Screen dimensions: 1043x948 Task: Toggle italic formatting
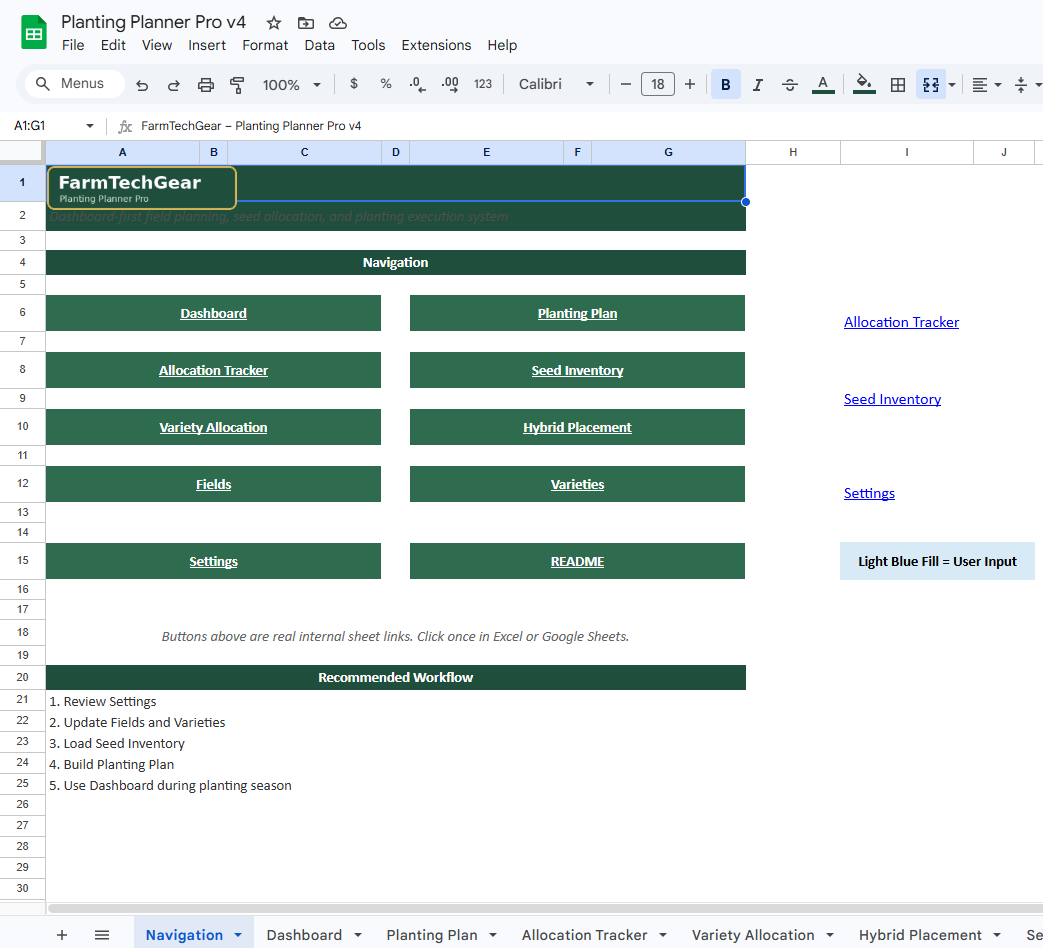[757, 84]
